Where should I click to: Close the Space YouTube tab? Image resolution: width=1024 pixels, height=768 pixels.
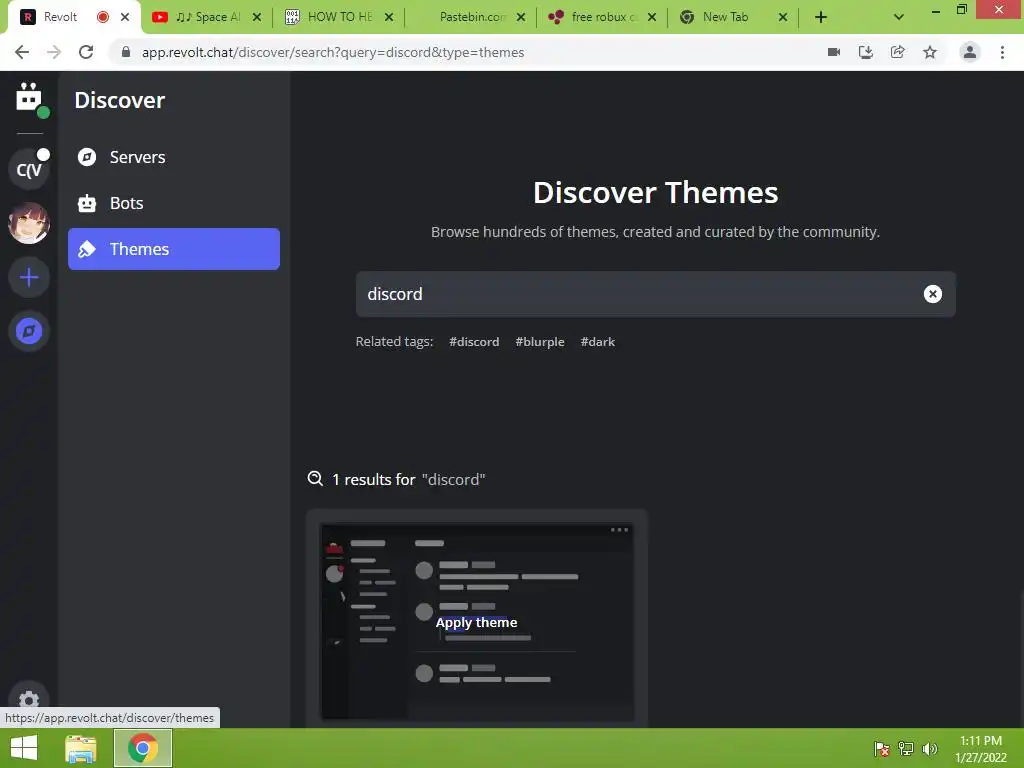point(257,17)
